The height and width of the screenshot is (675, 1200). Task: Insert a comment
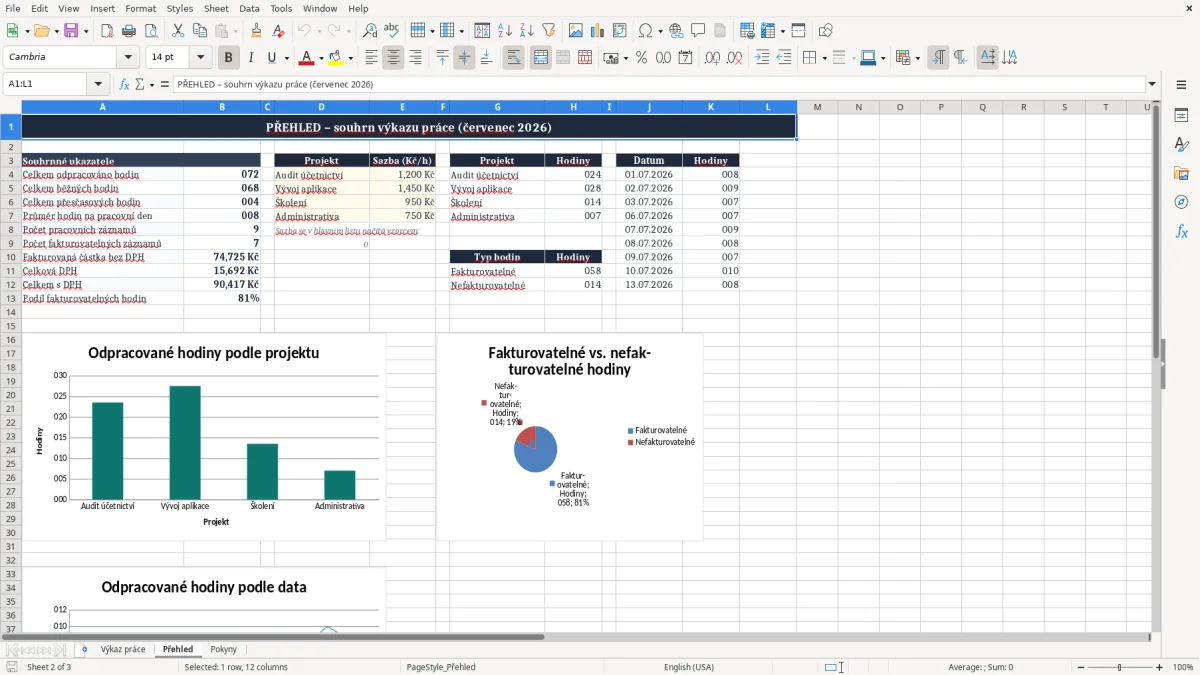pyautogui.click(x=698, y=31)
